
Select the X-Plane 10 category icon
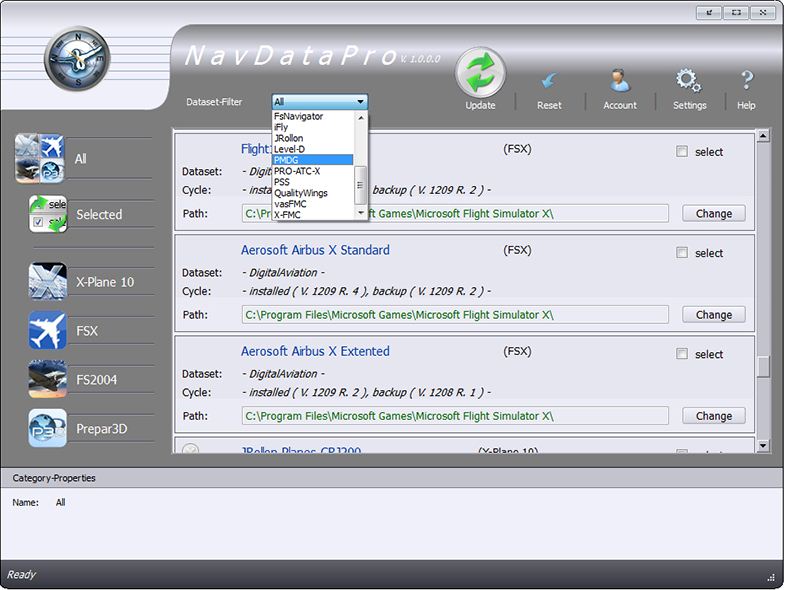48,282
